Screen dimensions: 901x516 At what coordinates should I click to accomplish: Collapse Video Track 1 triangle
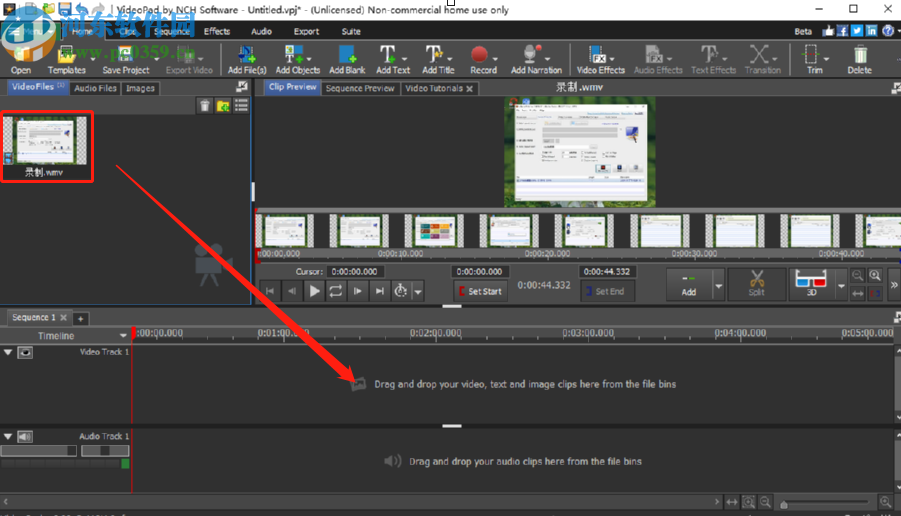7,352
